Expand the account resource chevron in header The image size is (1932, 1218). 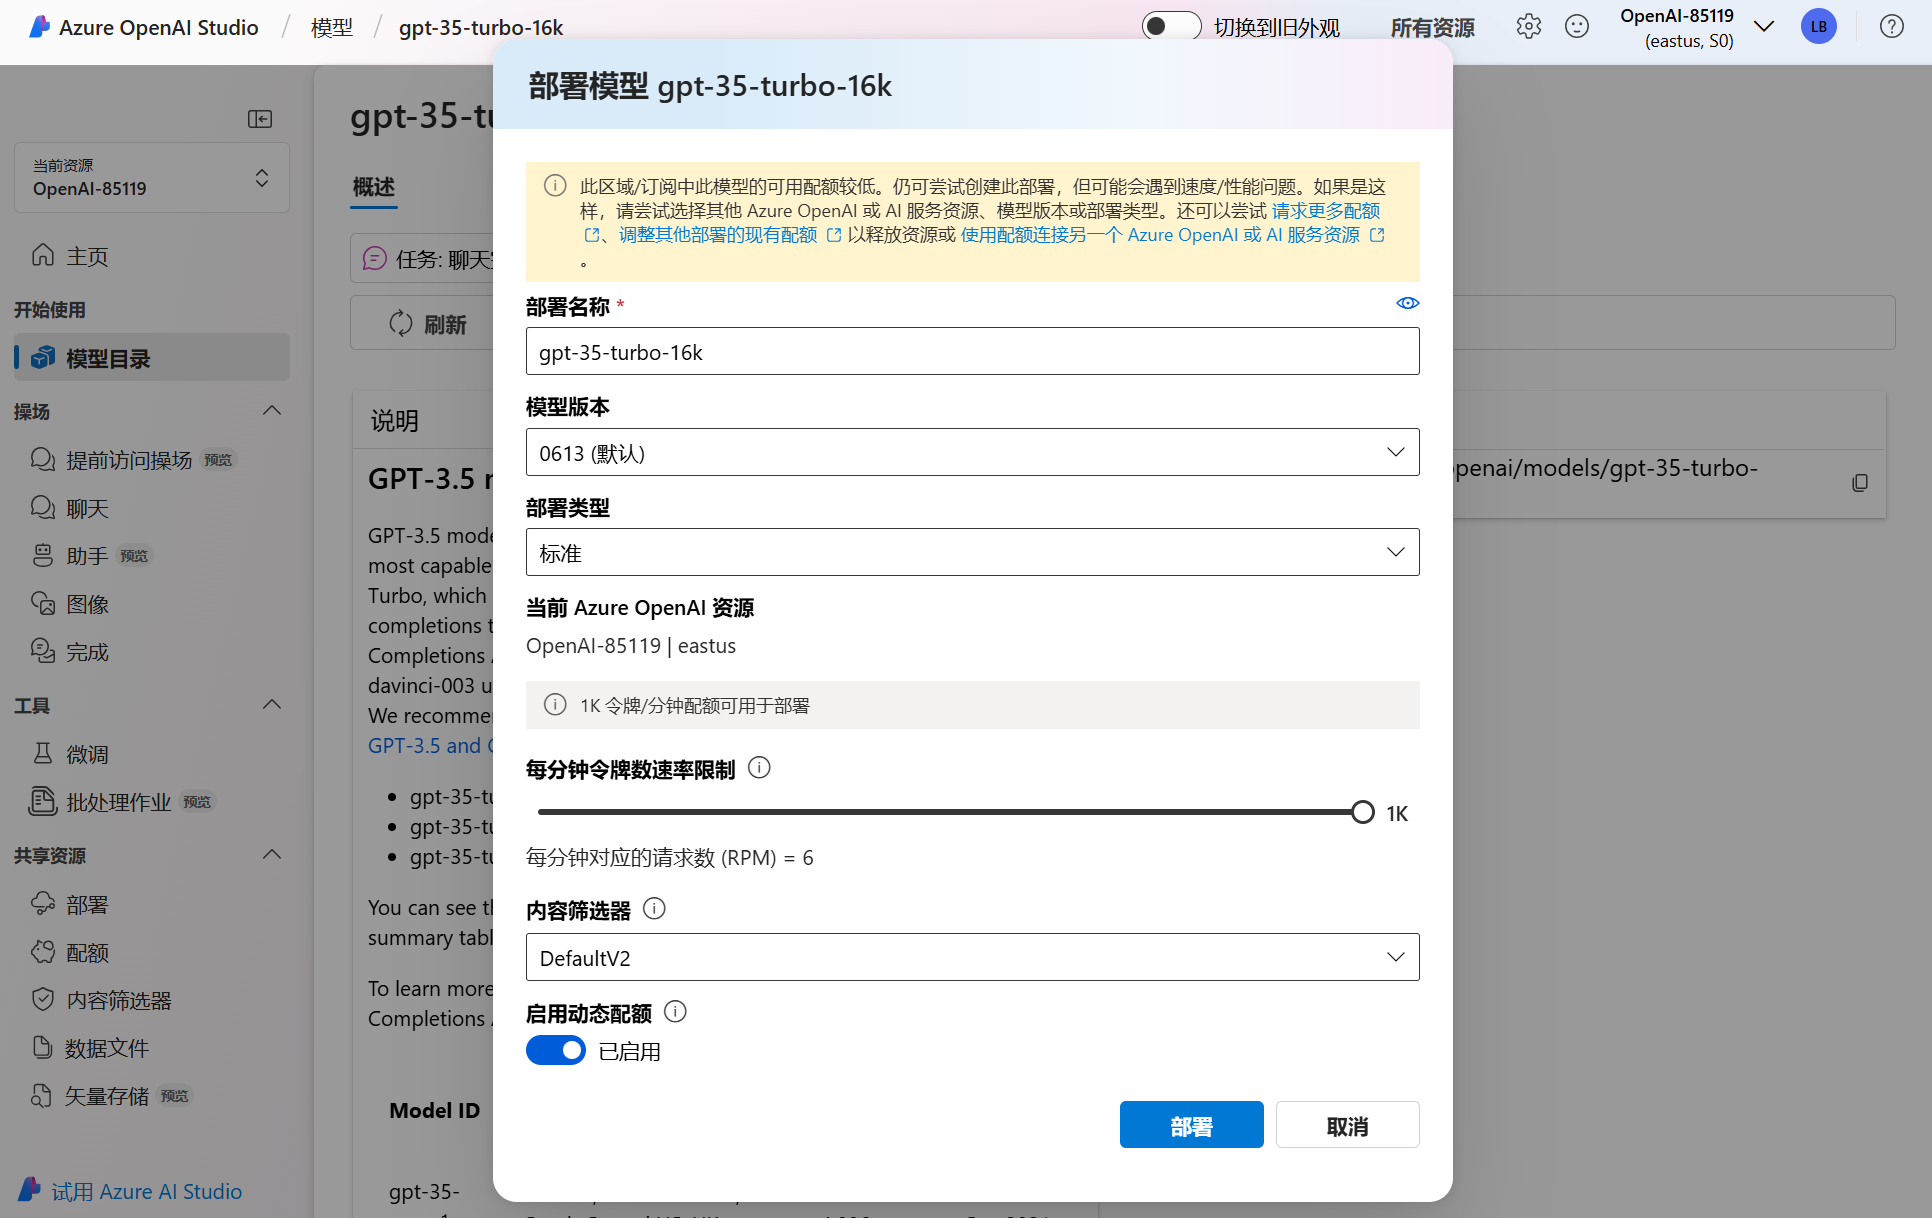point(1764,27)
